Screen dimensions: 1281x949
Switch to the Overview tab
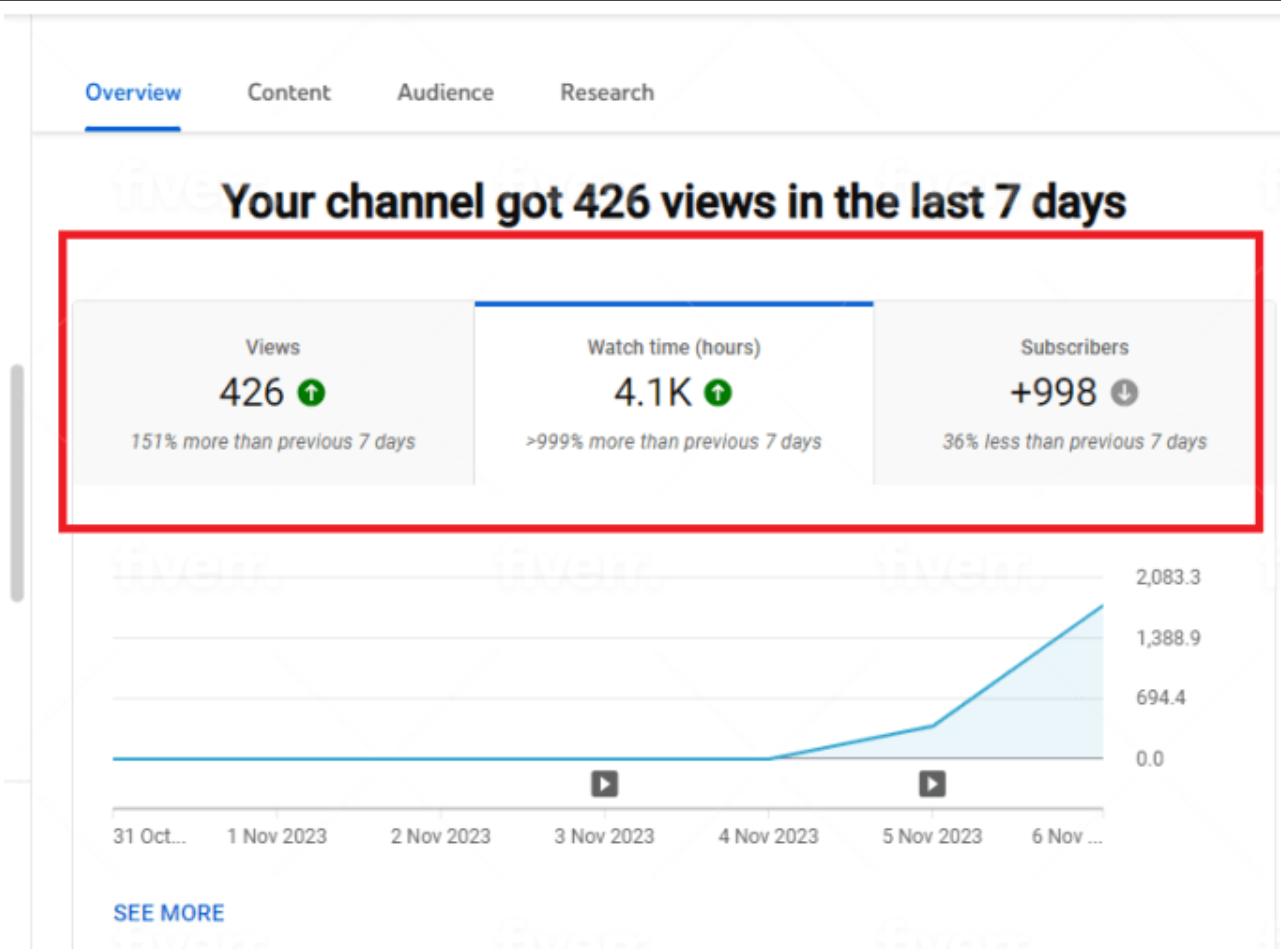pyautogui.click(x=133, y=93)
